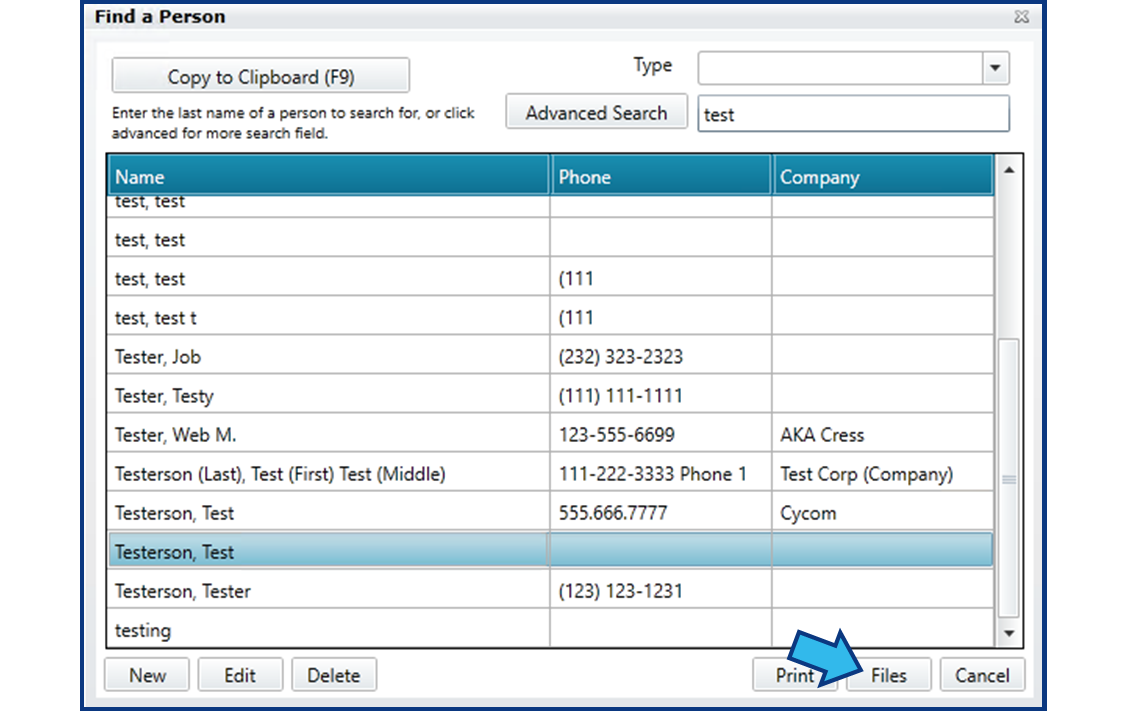This screenshot has width=1124, height=711.
Task: Click scrollbar up arrow in results list
Action: (x=1009, y=170)
